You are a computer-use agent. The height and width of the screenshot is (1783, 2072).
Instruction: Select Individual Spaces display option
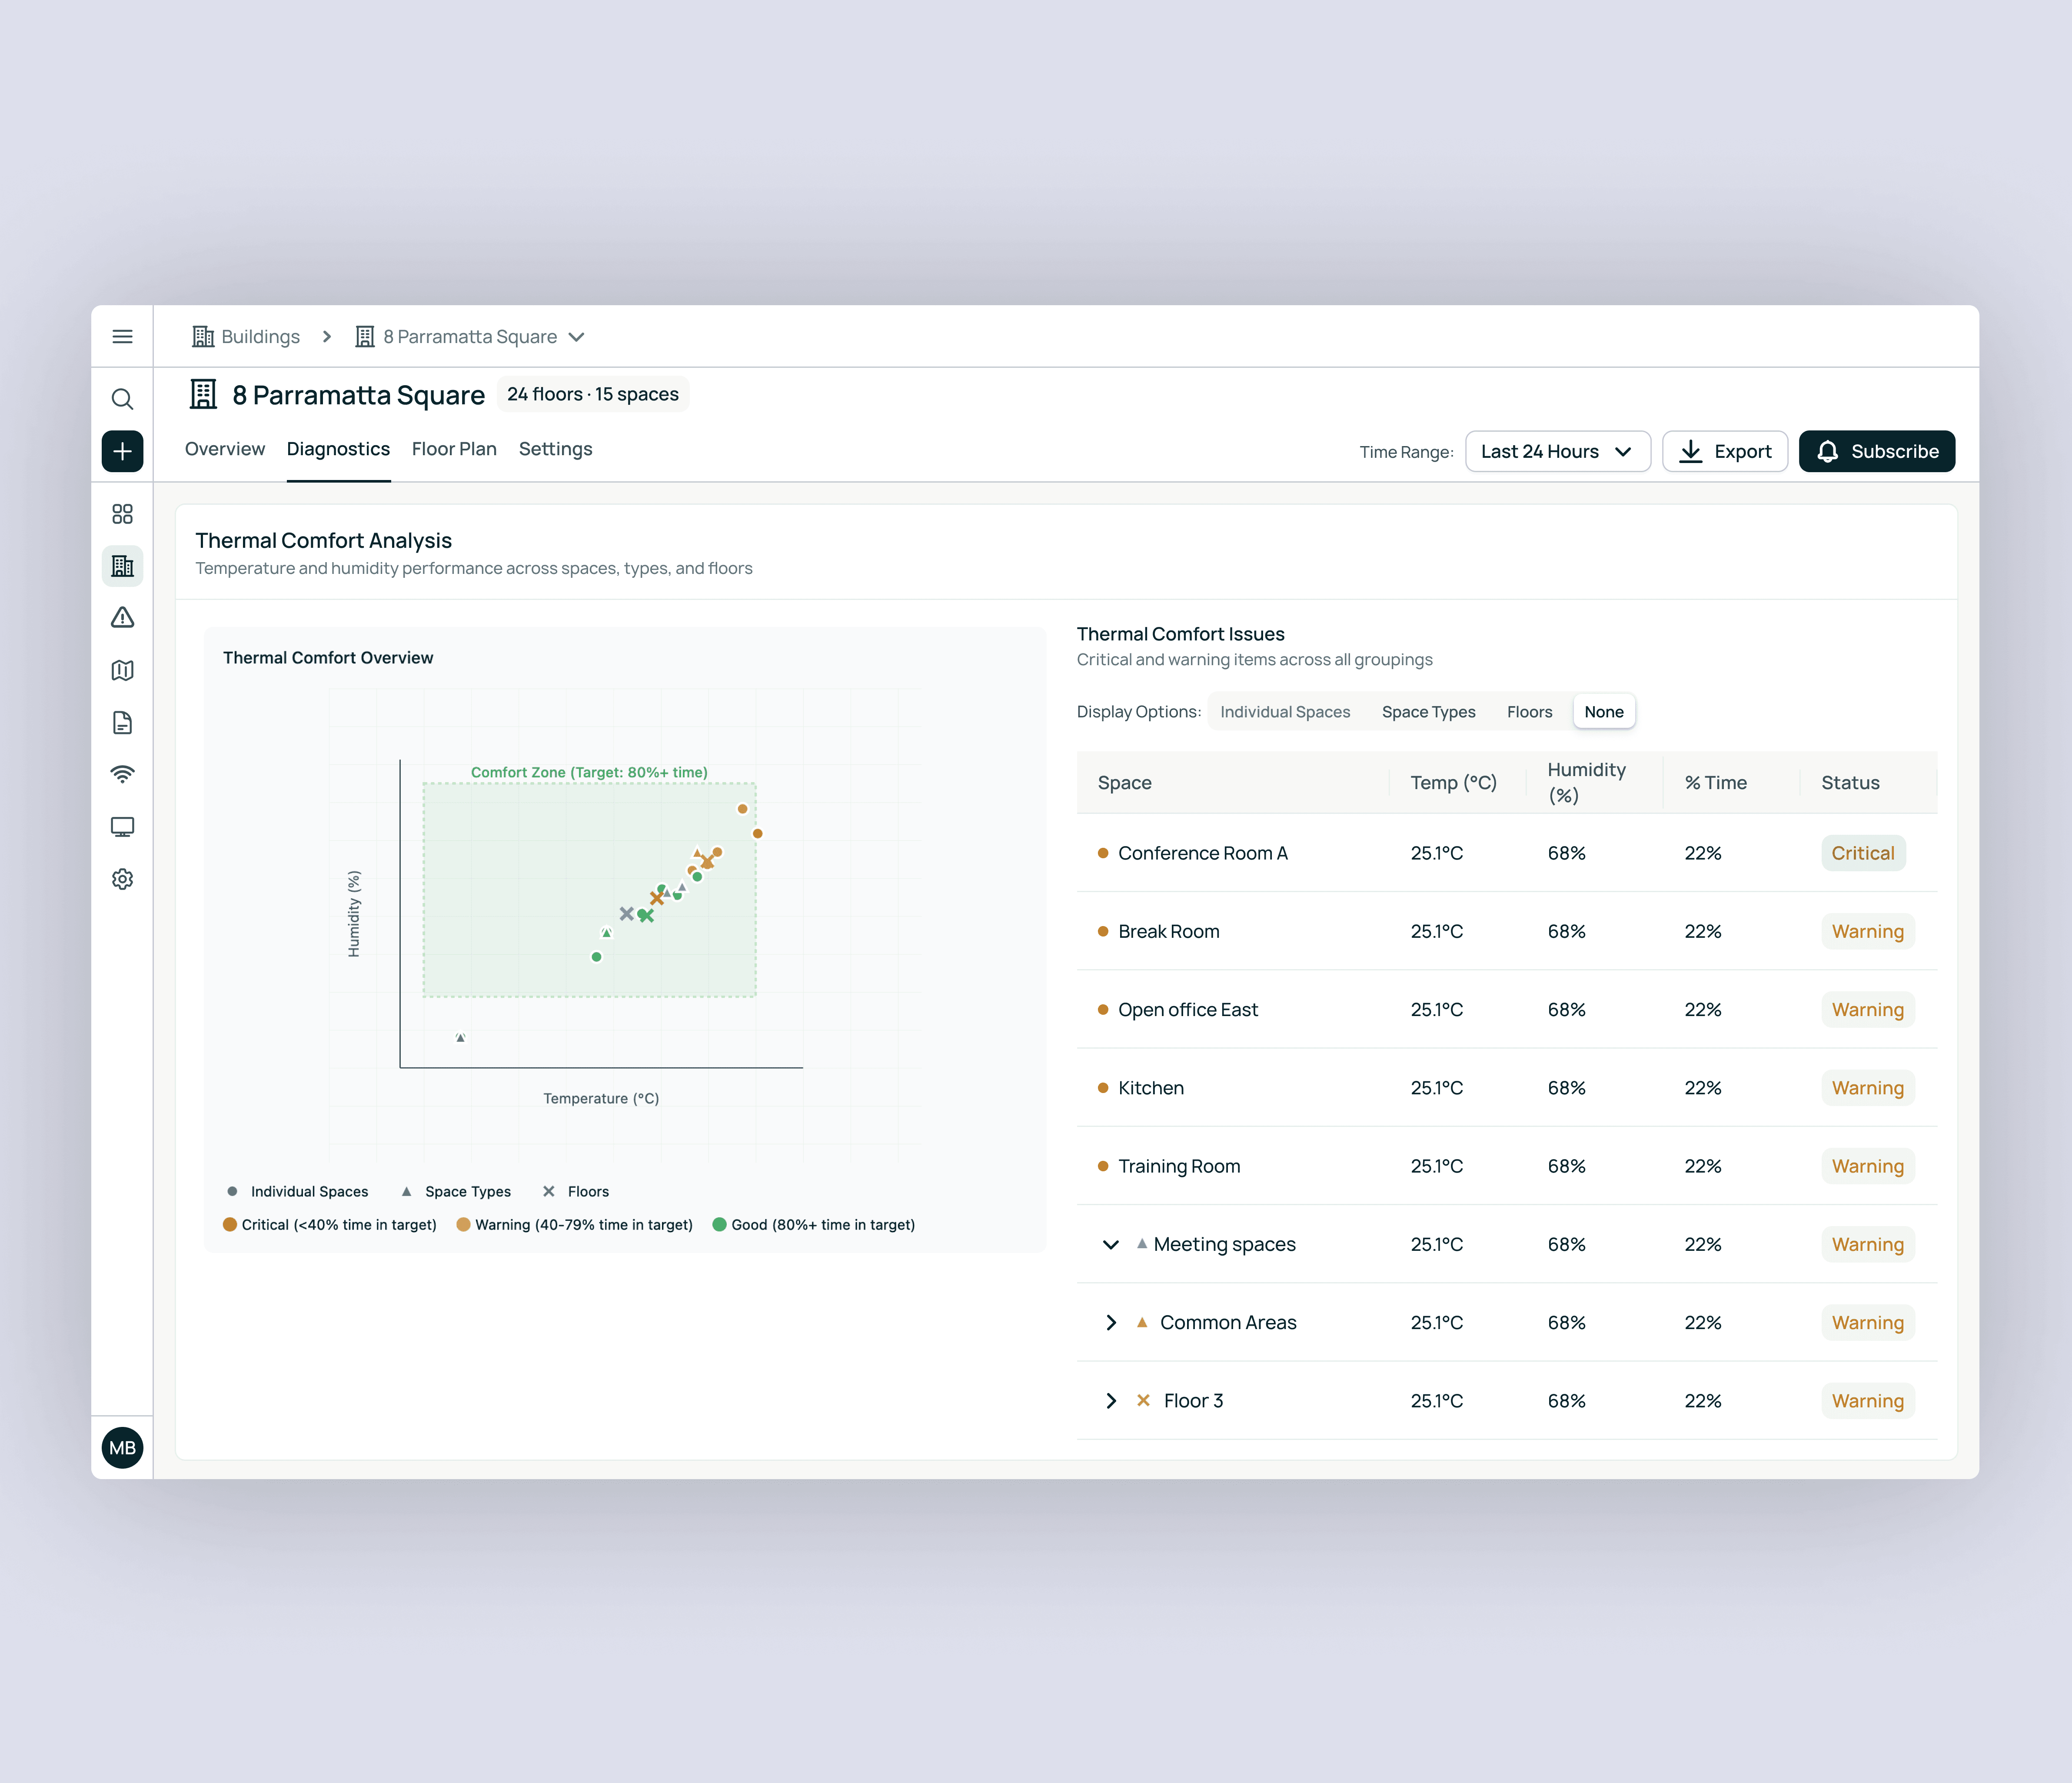coord(1284,712)
